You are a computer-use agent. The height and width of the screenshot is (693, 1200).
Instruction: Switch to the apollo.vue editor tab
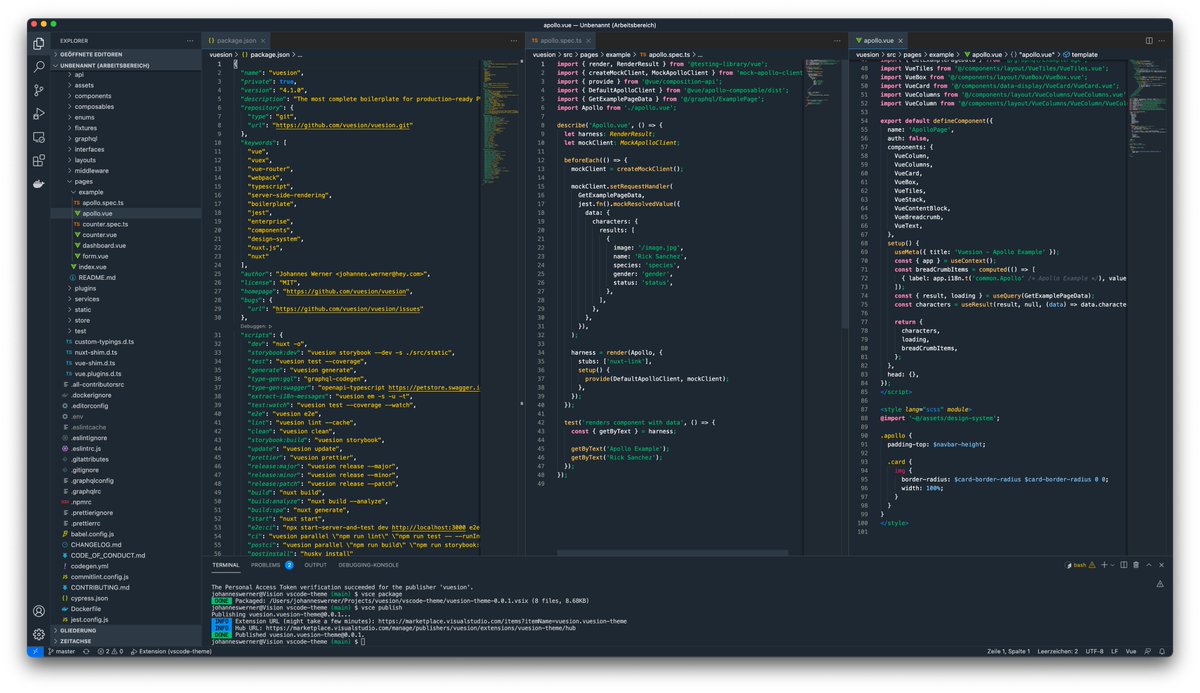point(877,40)
